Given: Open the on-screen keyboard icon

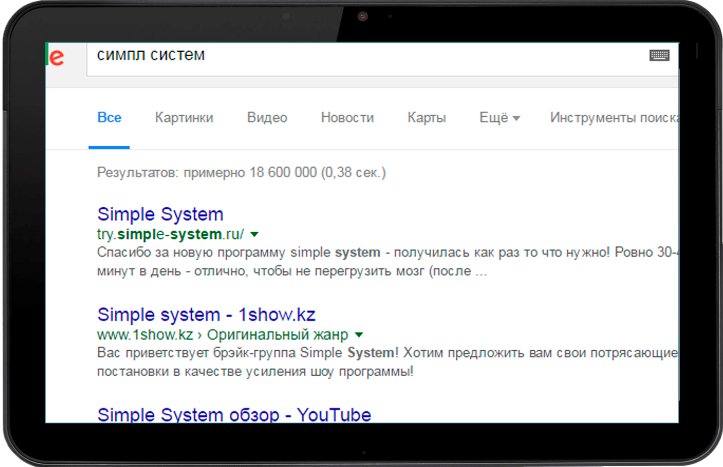Looking at the screenshot, I should [659, 55].
